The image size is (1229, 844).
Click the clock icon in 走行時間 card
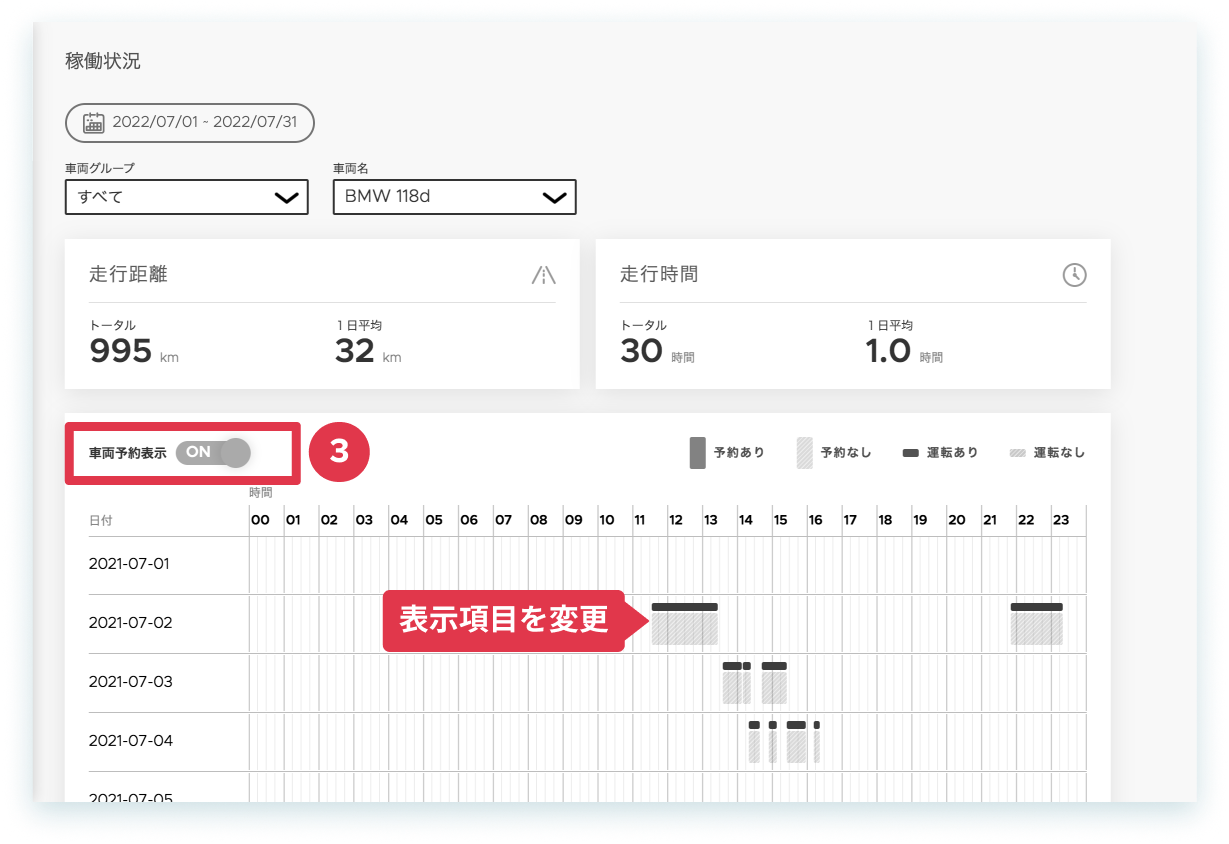(x=1074, y=275)
